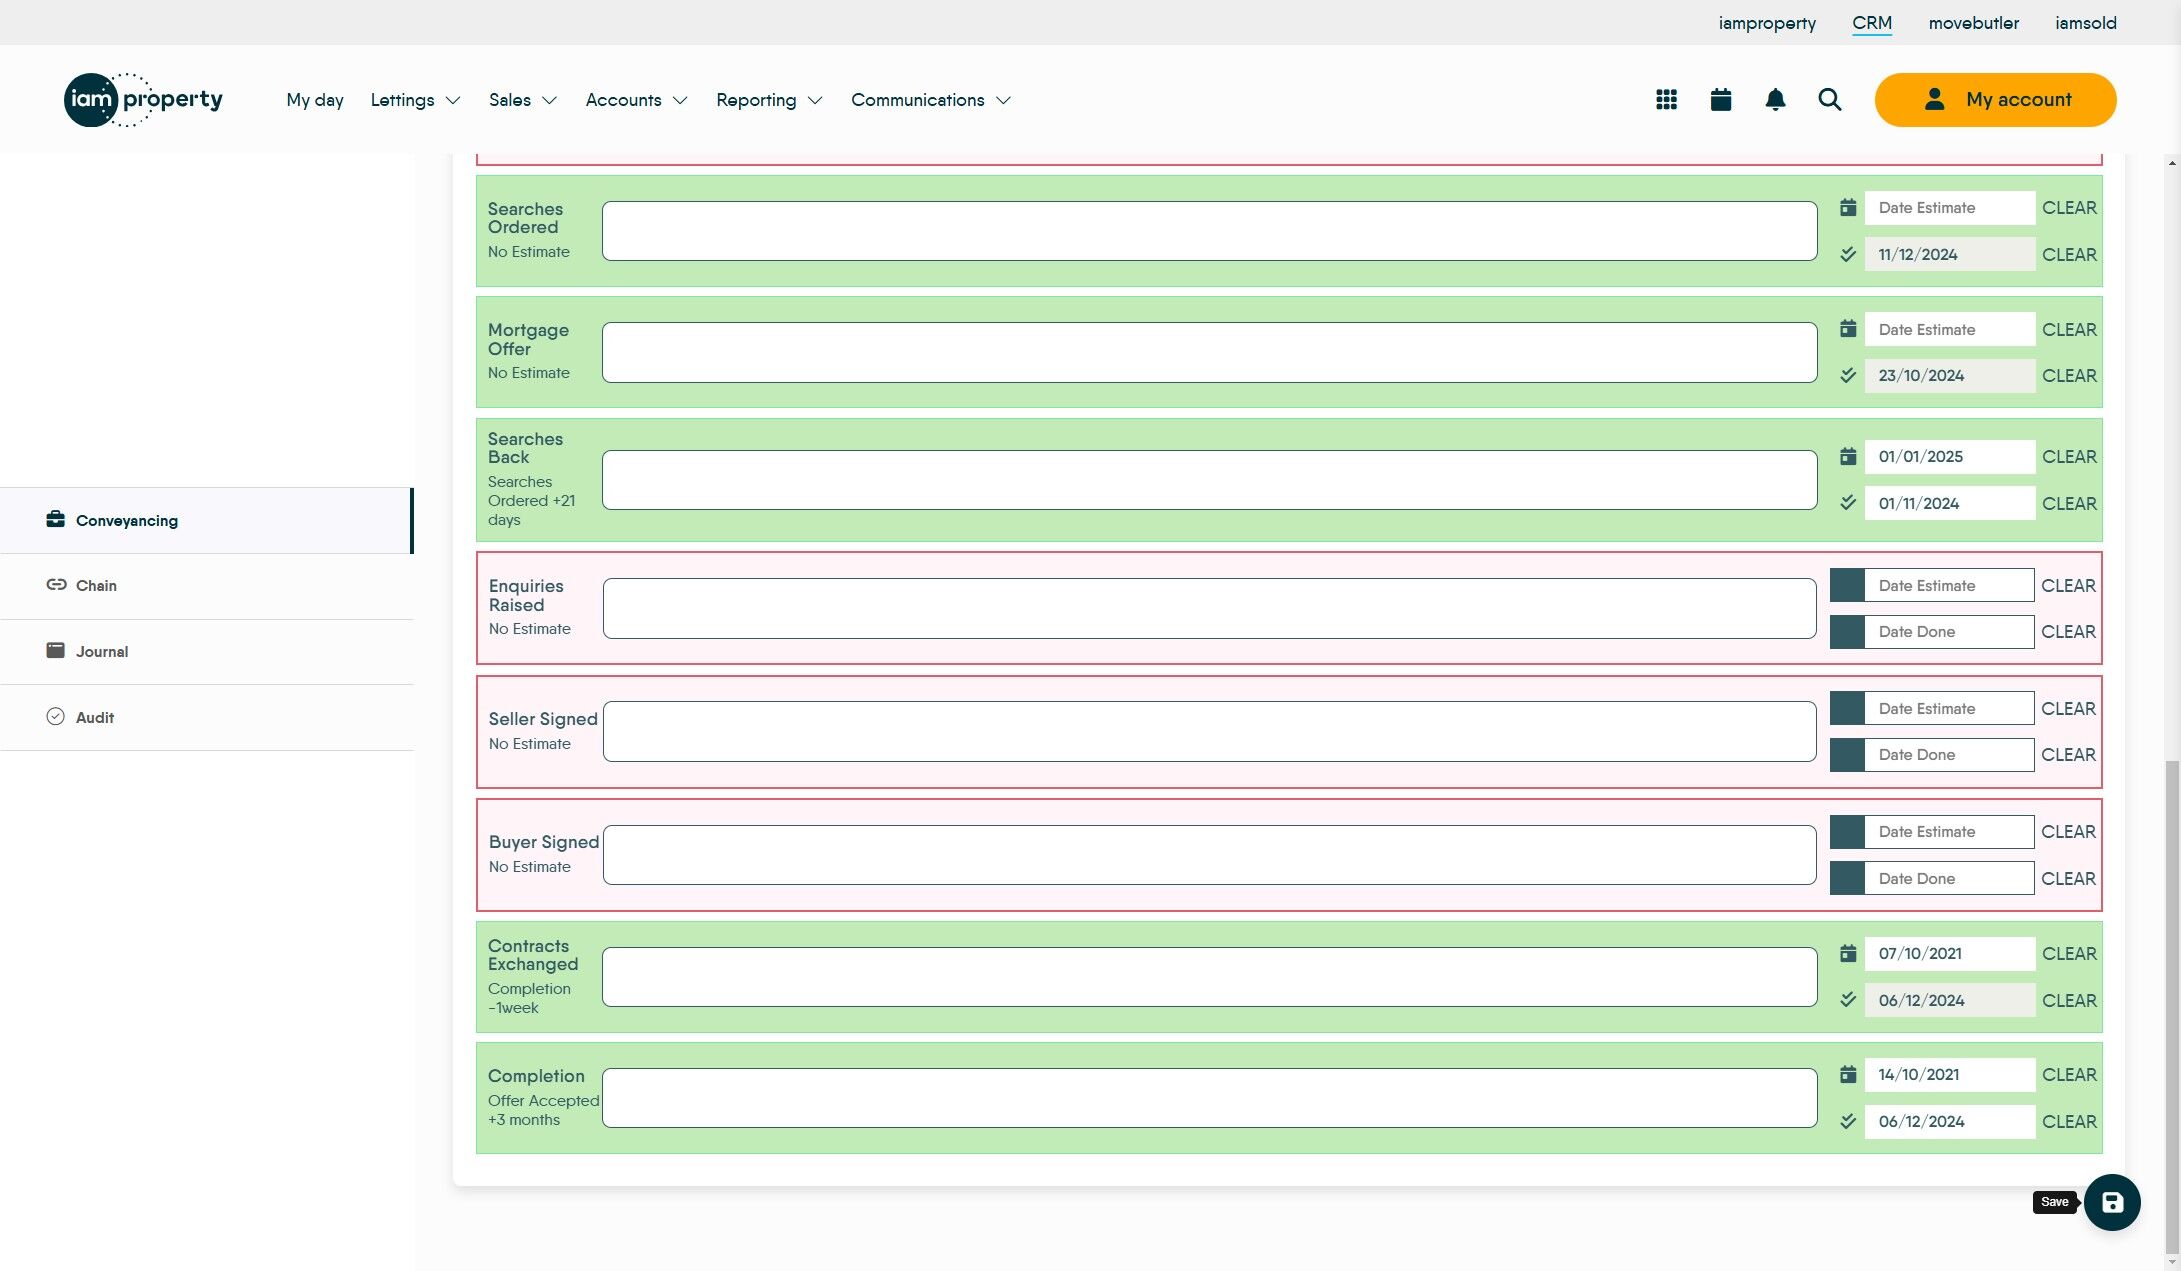The image size is (2181, 1271).
Task: Click the iam property logo
Action: point(143,100)
